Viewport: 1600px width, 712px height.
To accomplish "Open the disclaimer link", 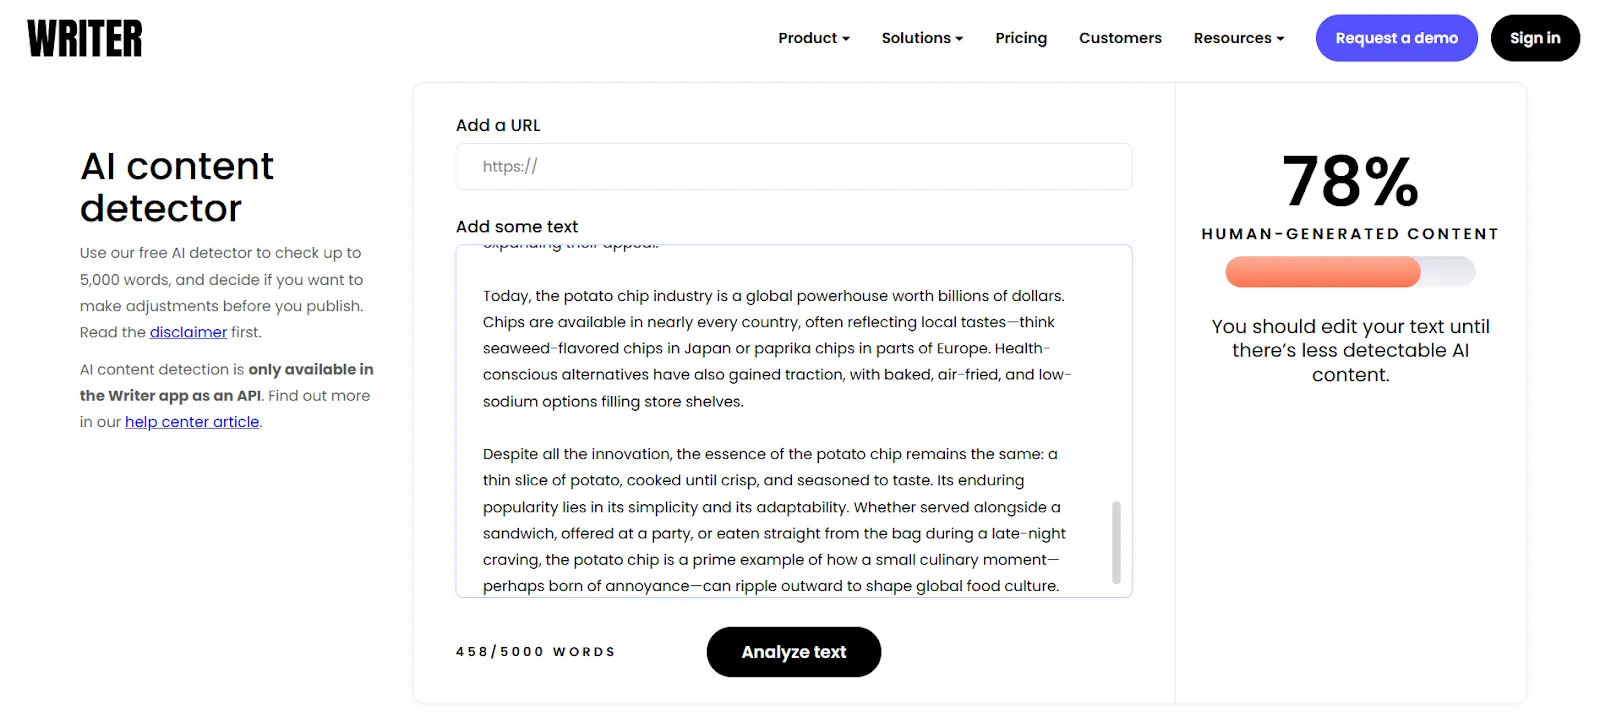I will pyautogui.click(x=188, y=332).
